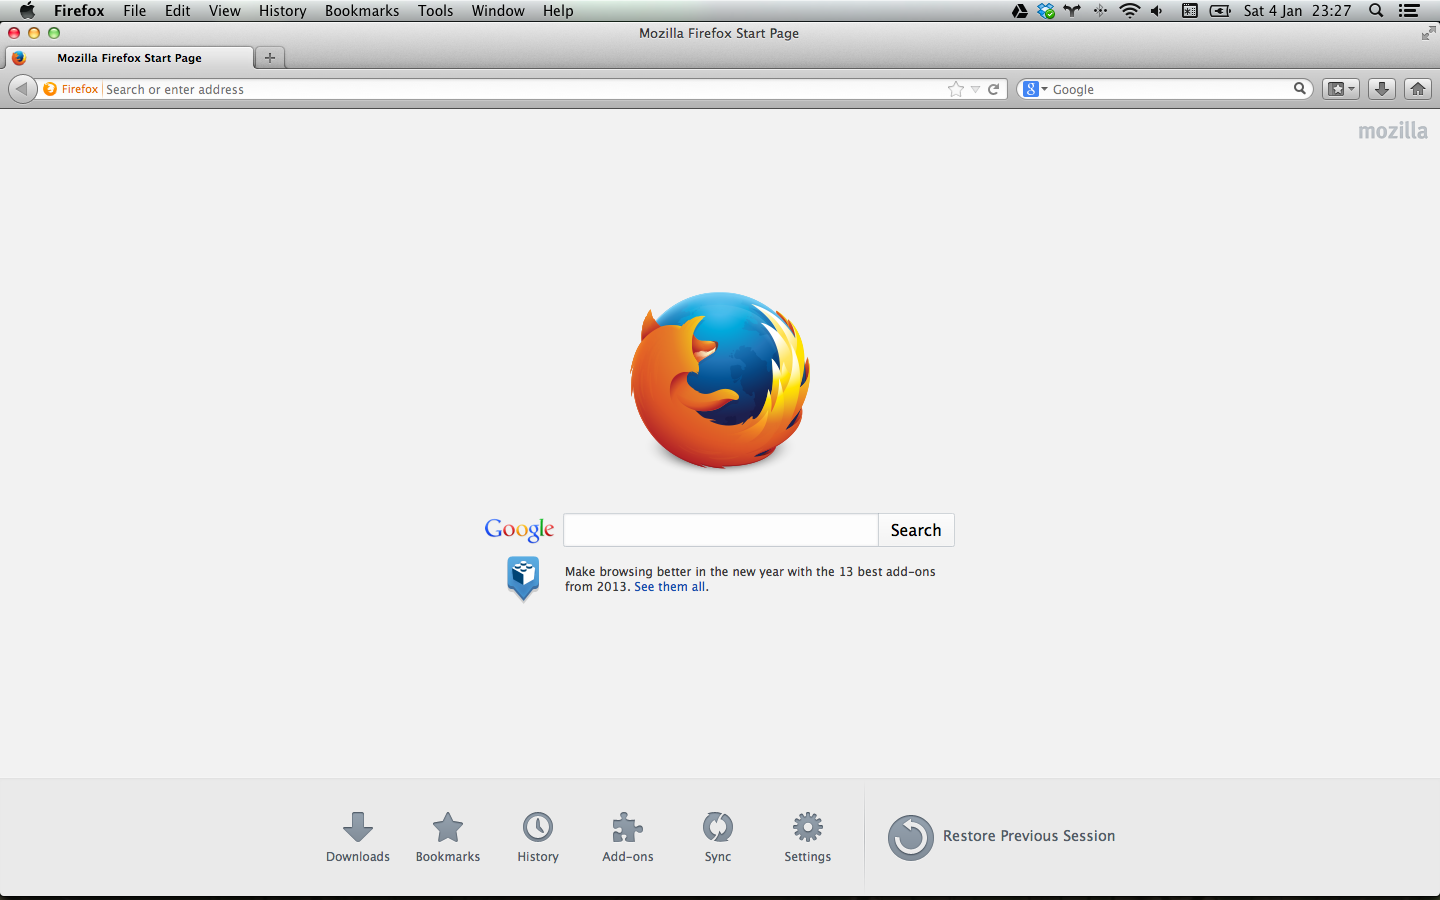Image resolution: width=1440 pixels, height=900 pixels.
Task: Open the Firefox application menu
Action: 79,11
